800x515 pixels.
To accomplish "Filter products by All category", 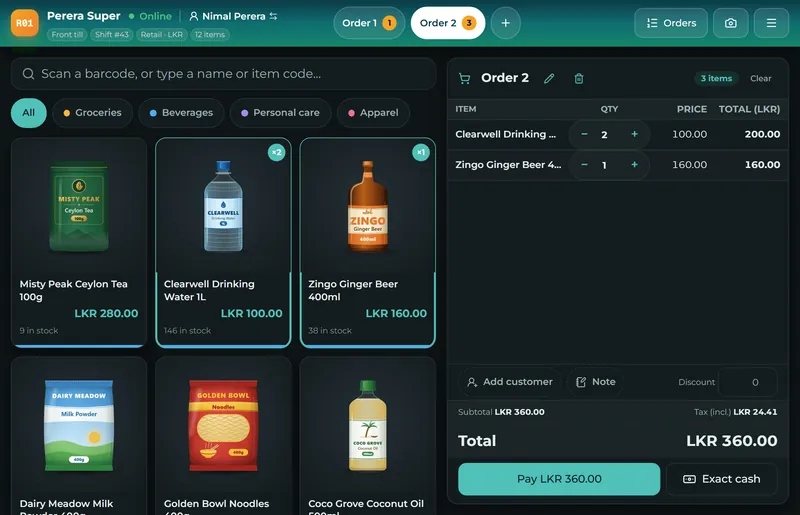I will click(29, 113).
